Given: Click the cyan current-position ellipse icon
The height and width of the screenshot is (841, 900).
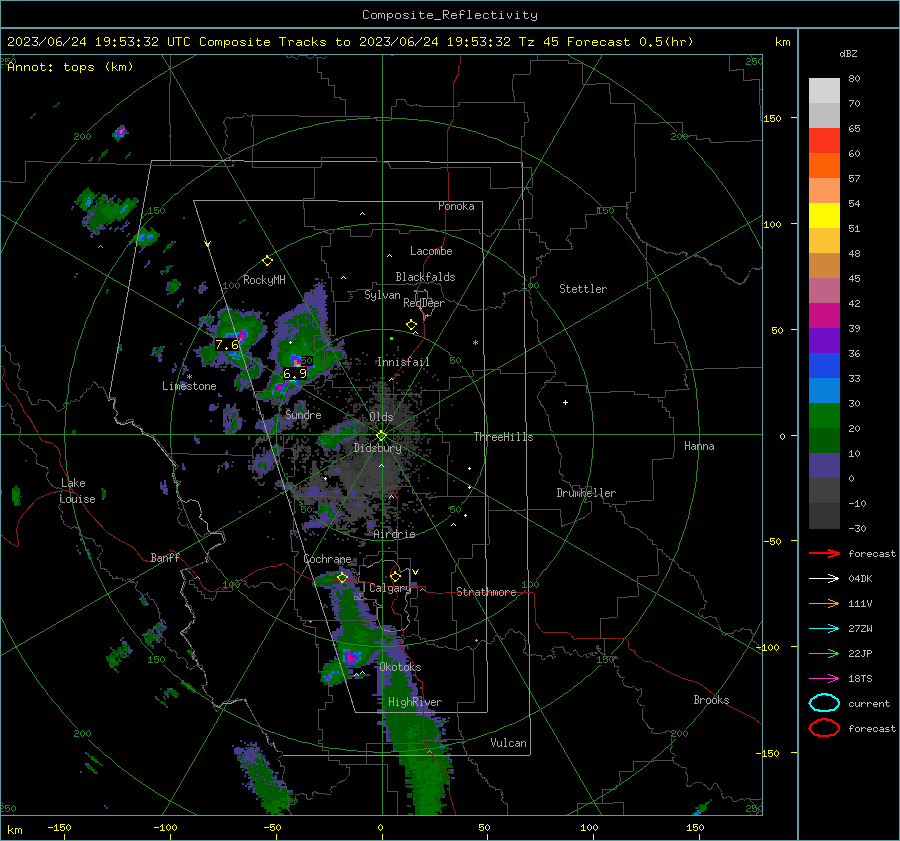Looking at the screenshot, I should tap(824, 703).
